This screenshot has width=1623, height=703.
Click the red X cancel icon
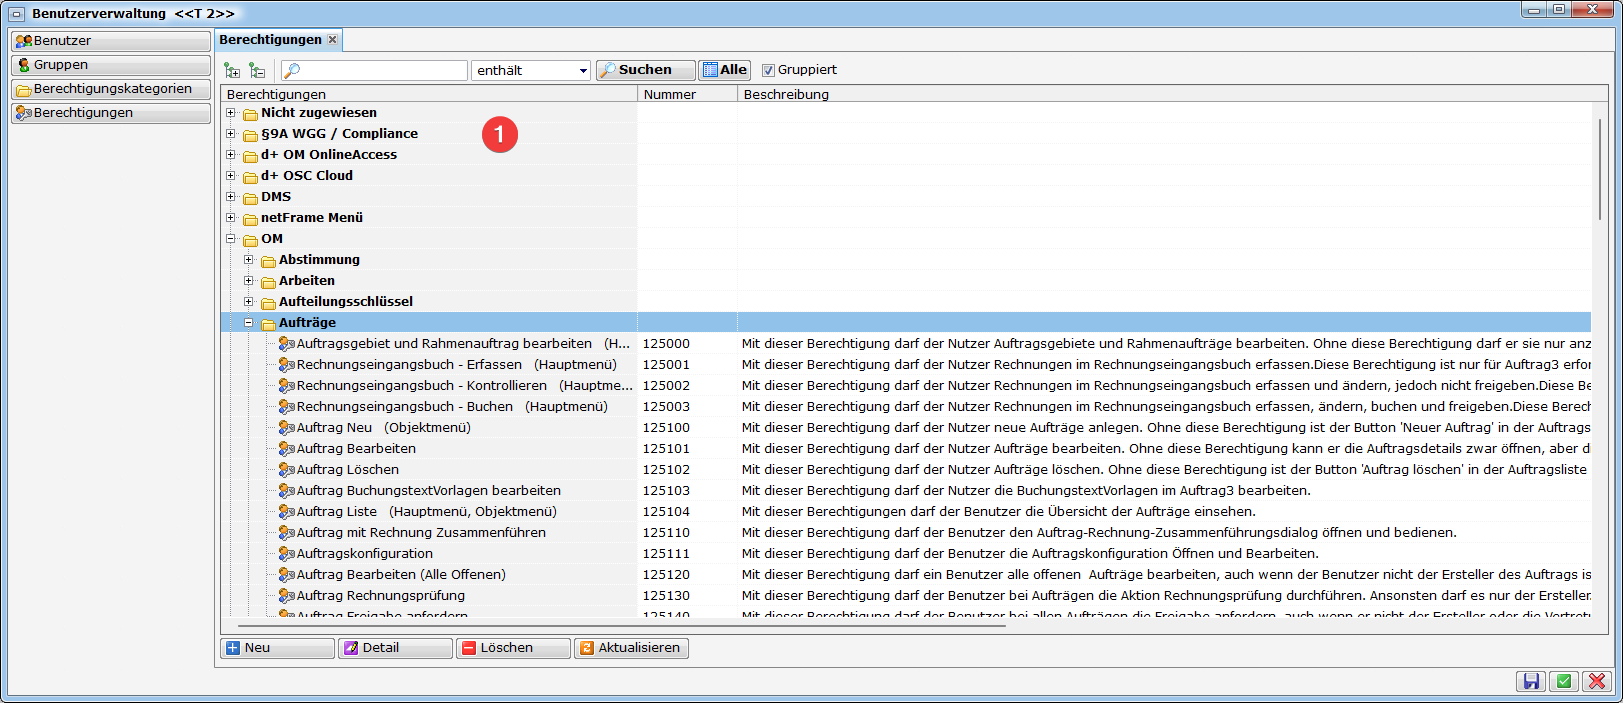[1597, 681]
